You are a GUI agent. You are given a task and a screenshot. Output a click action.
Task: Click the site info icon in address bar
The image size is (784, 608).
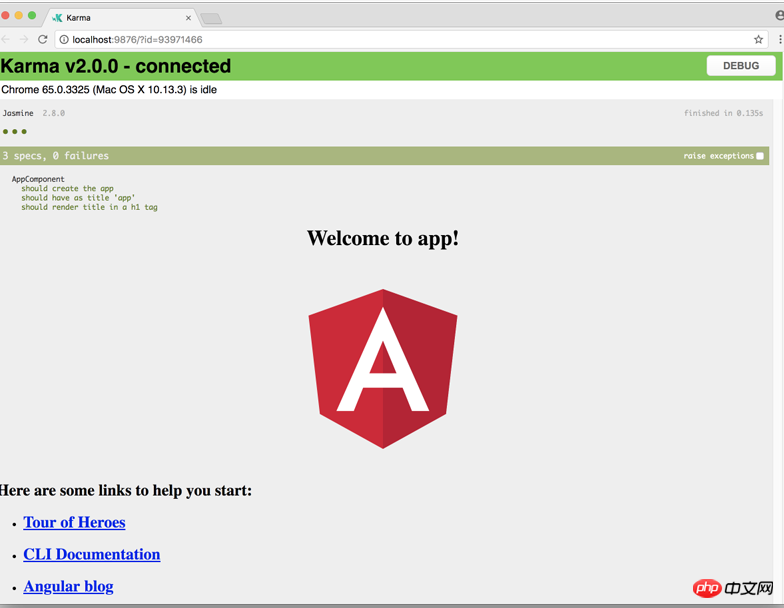click(x=64, y=40)
